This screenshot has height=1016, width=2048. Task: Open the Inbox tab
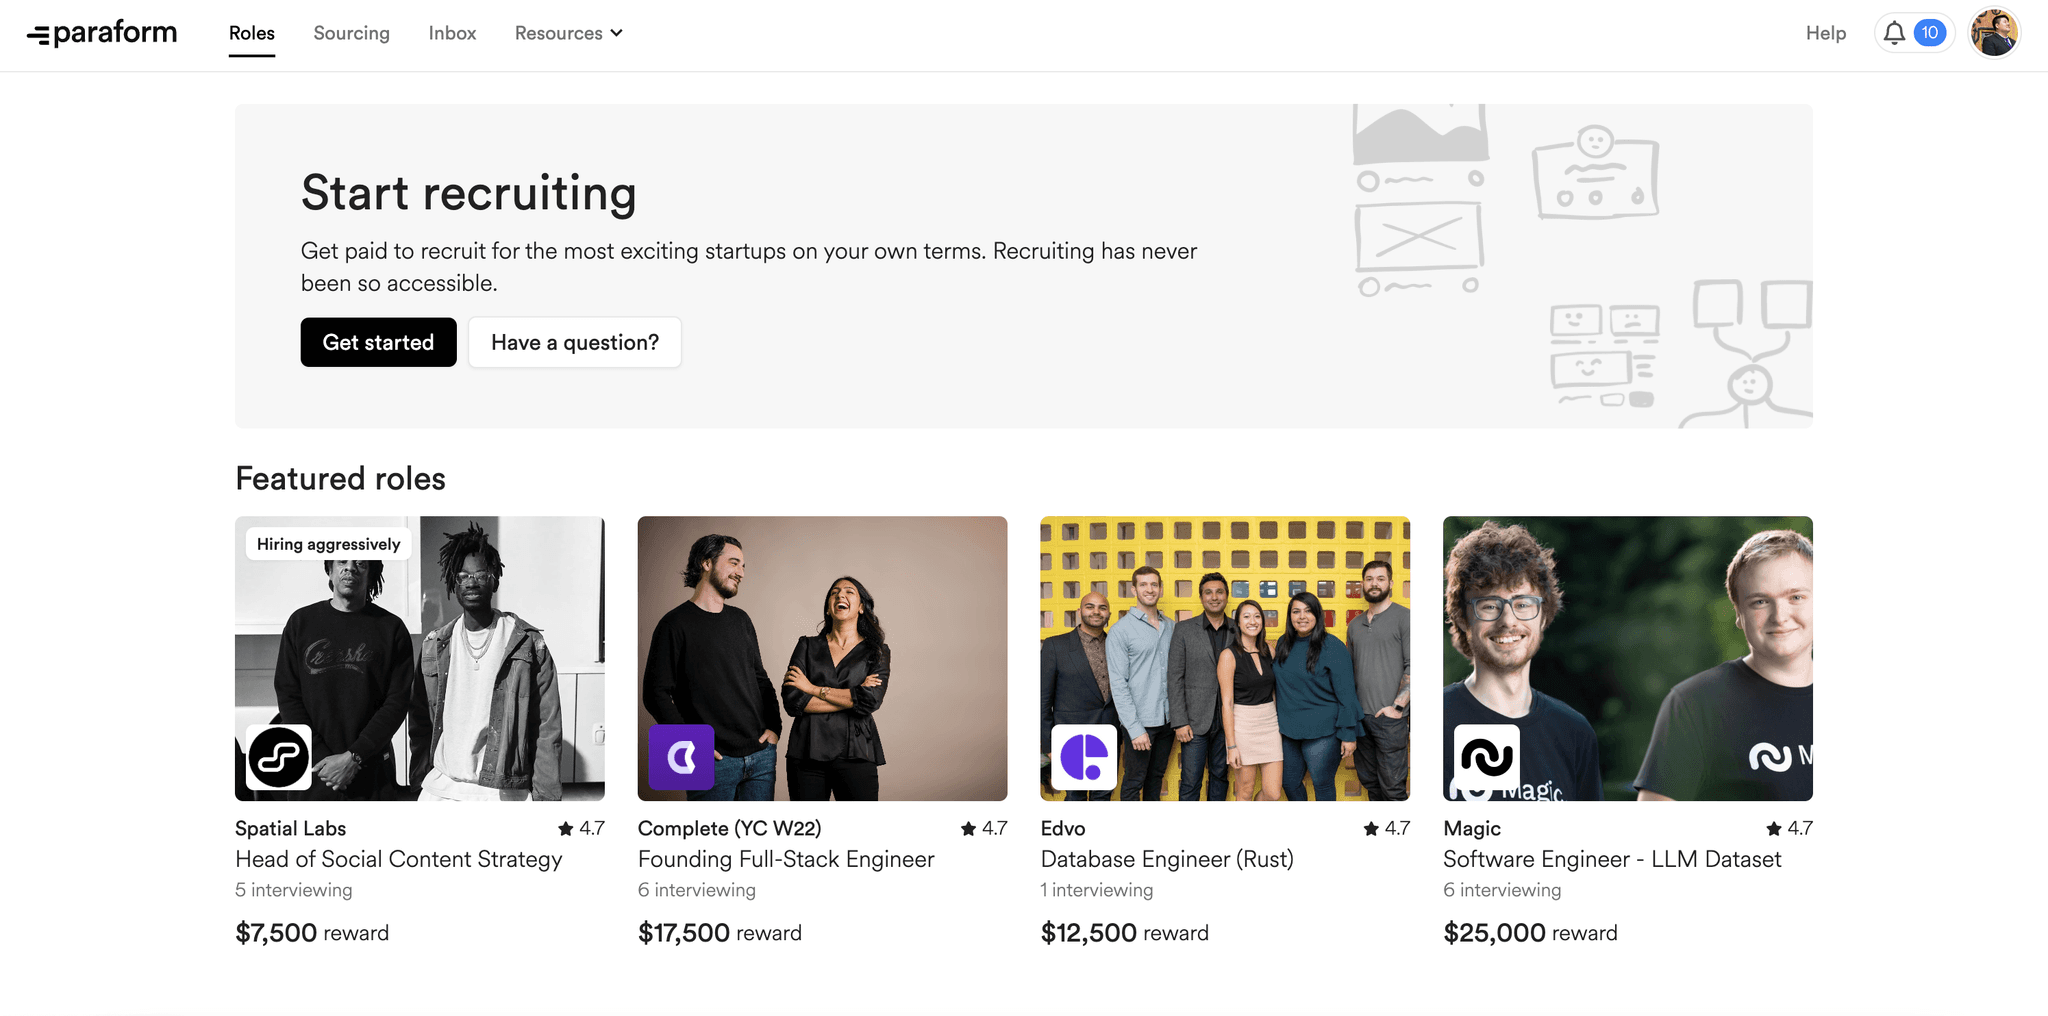tap(452, 33)
